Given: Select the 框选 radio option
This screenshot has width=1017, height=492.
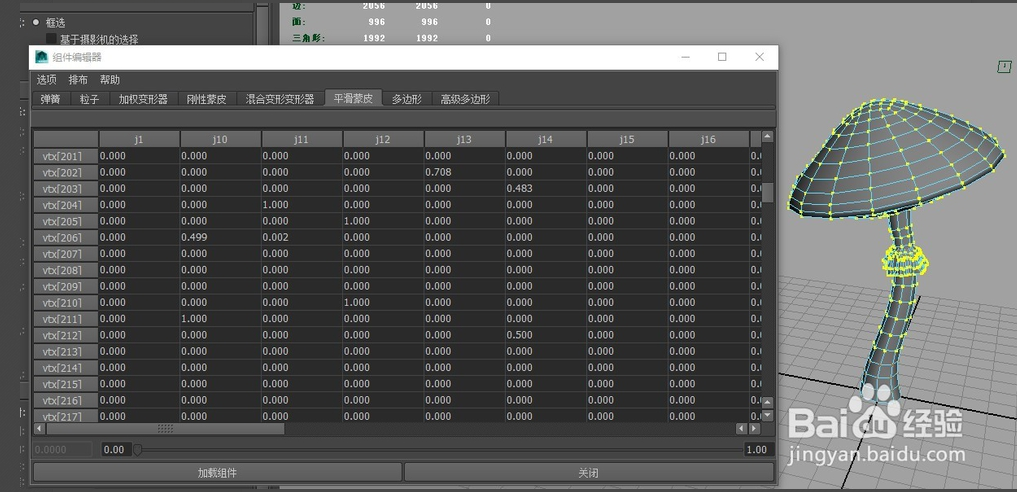Looking at the screenshot, I should point(36,23).
